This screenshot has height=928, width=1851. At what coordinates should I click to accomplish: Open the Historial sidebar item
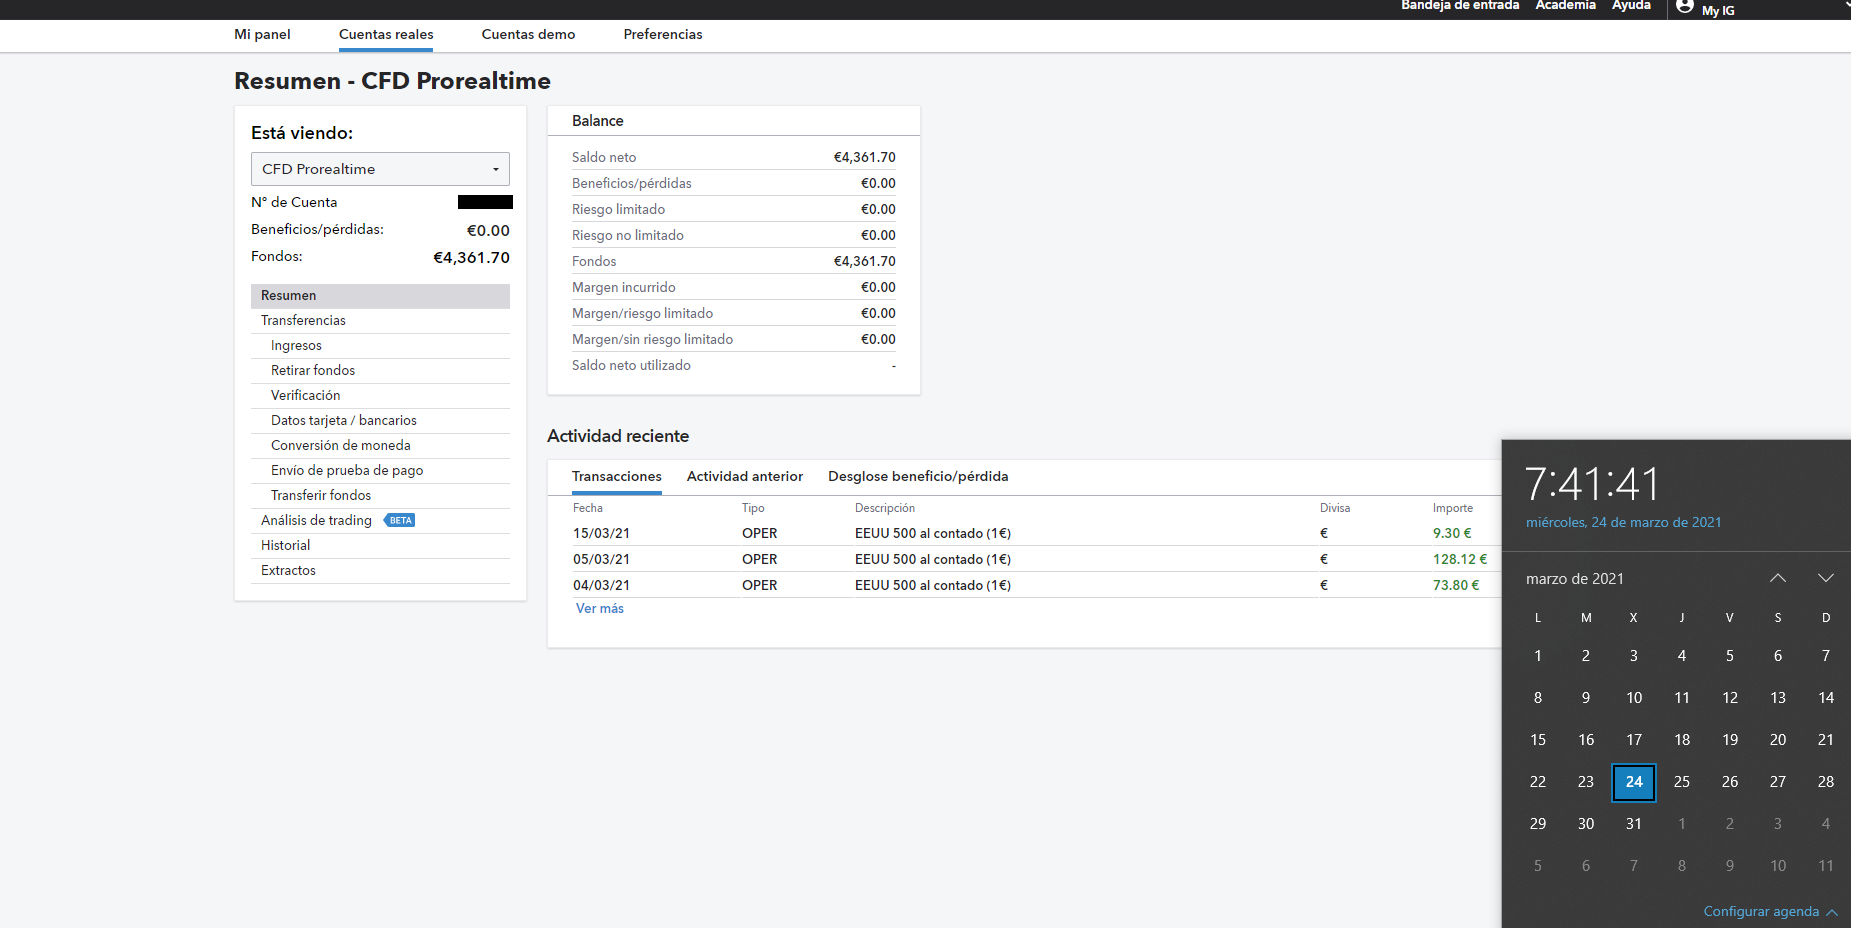[285, 546]
